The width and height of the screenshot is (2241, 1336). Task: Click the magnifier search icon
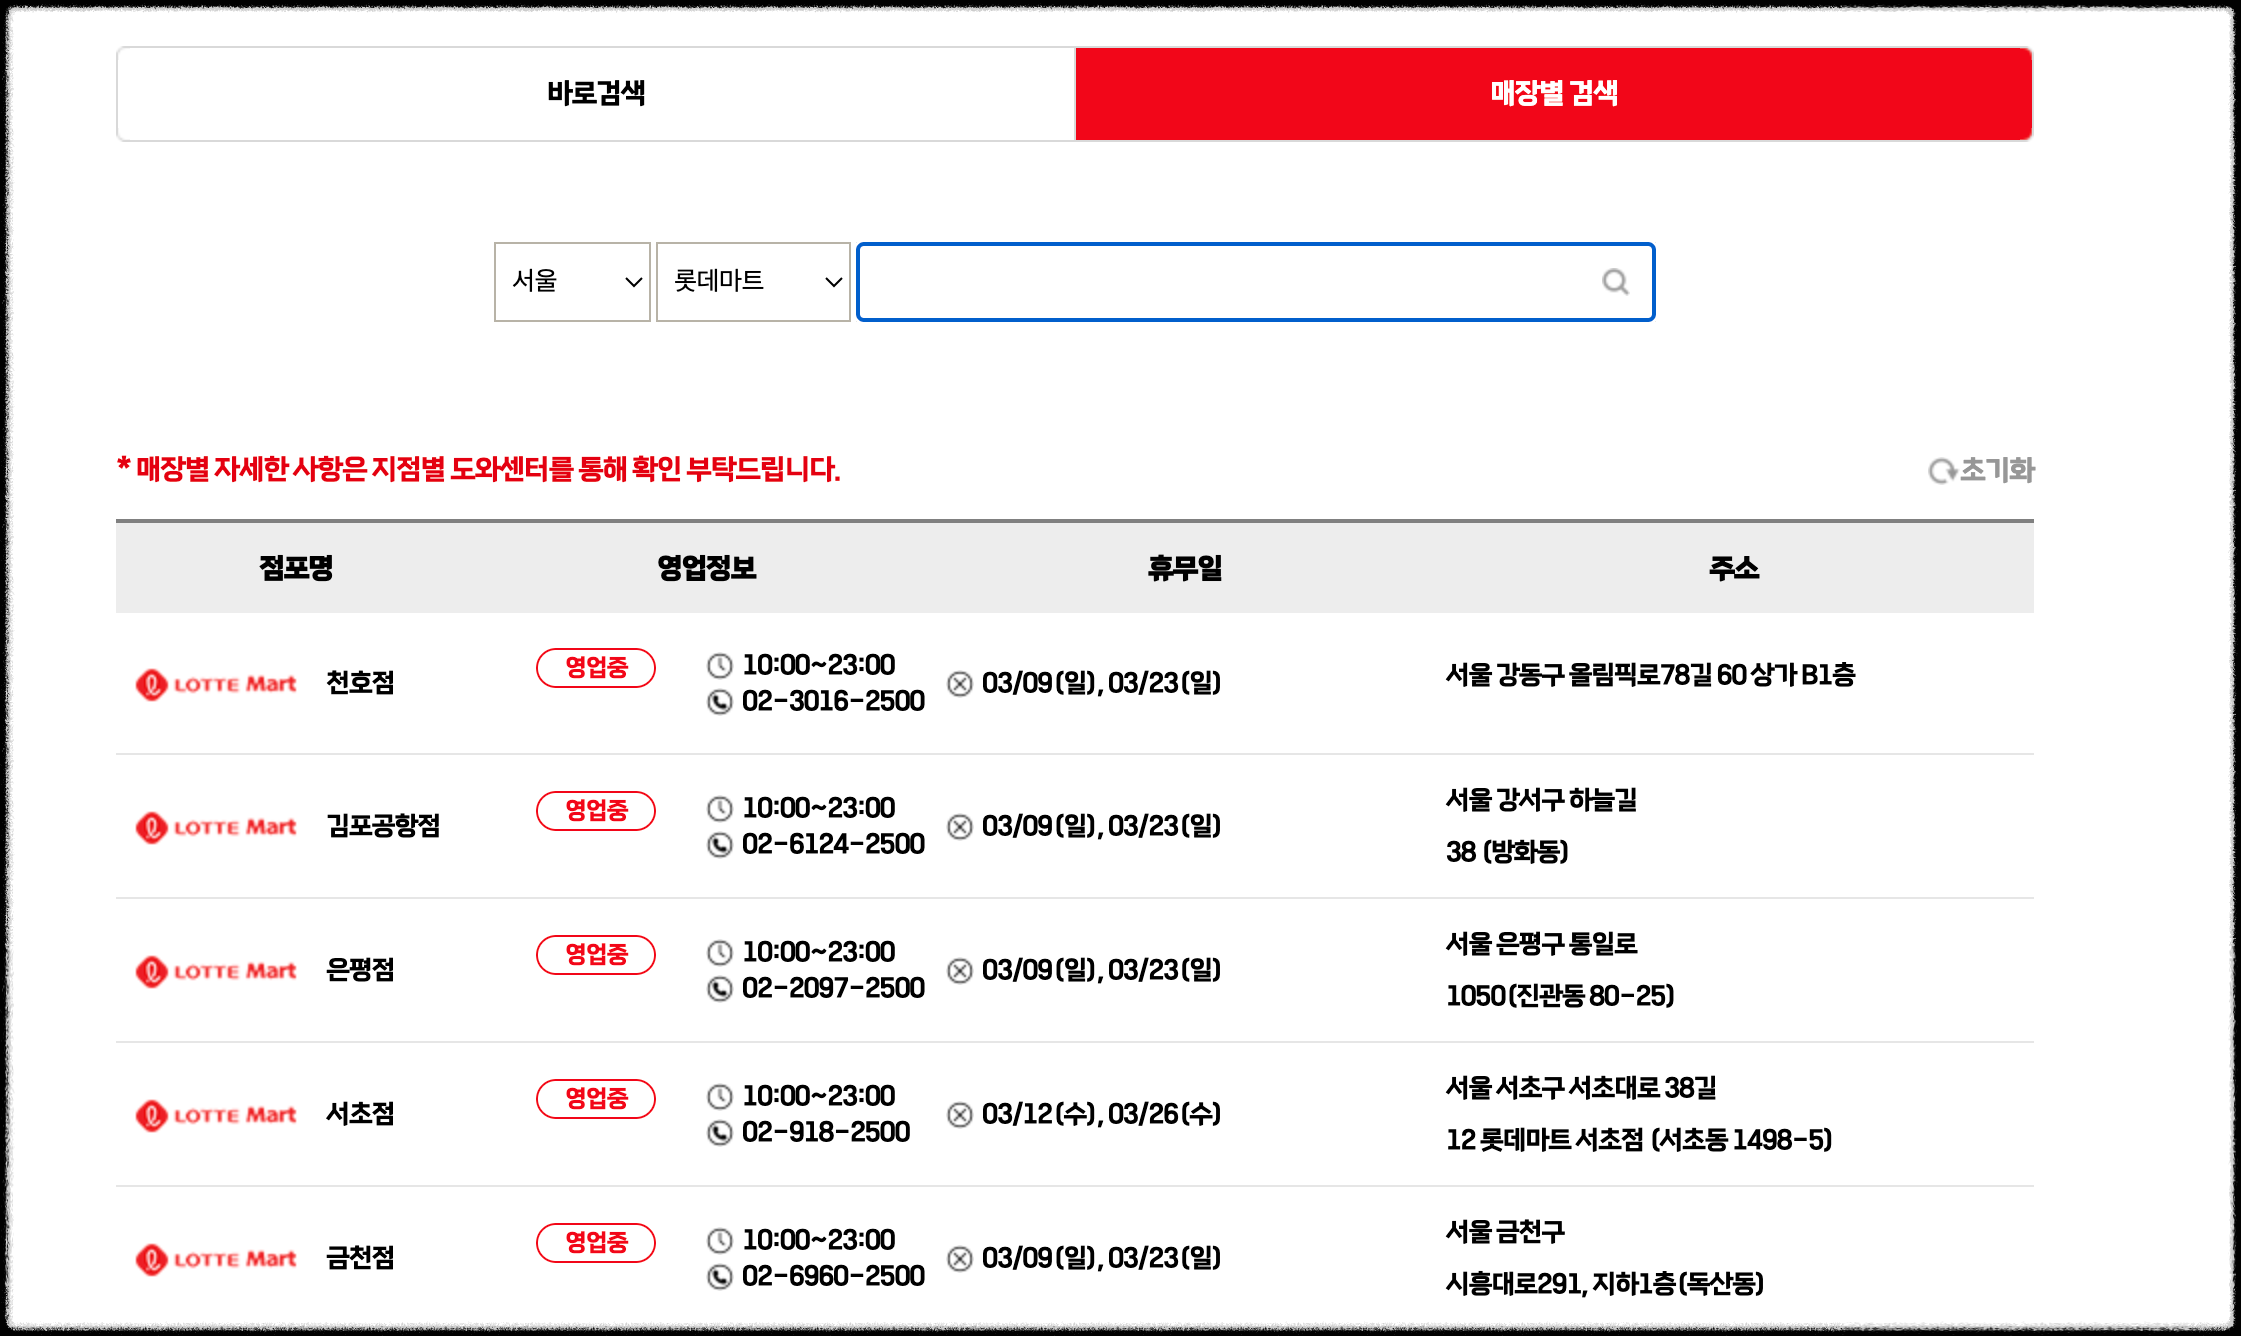[x=1615, y=282]
